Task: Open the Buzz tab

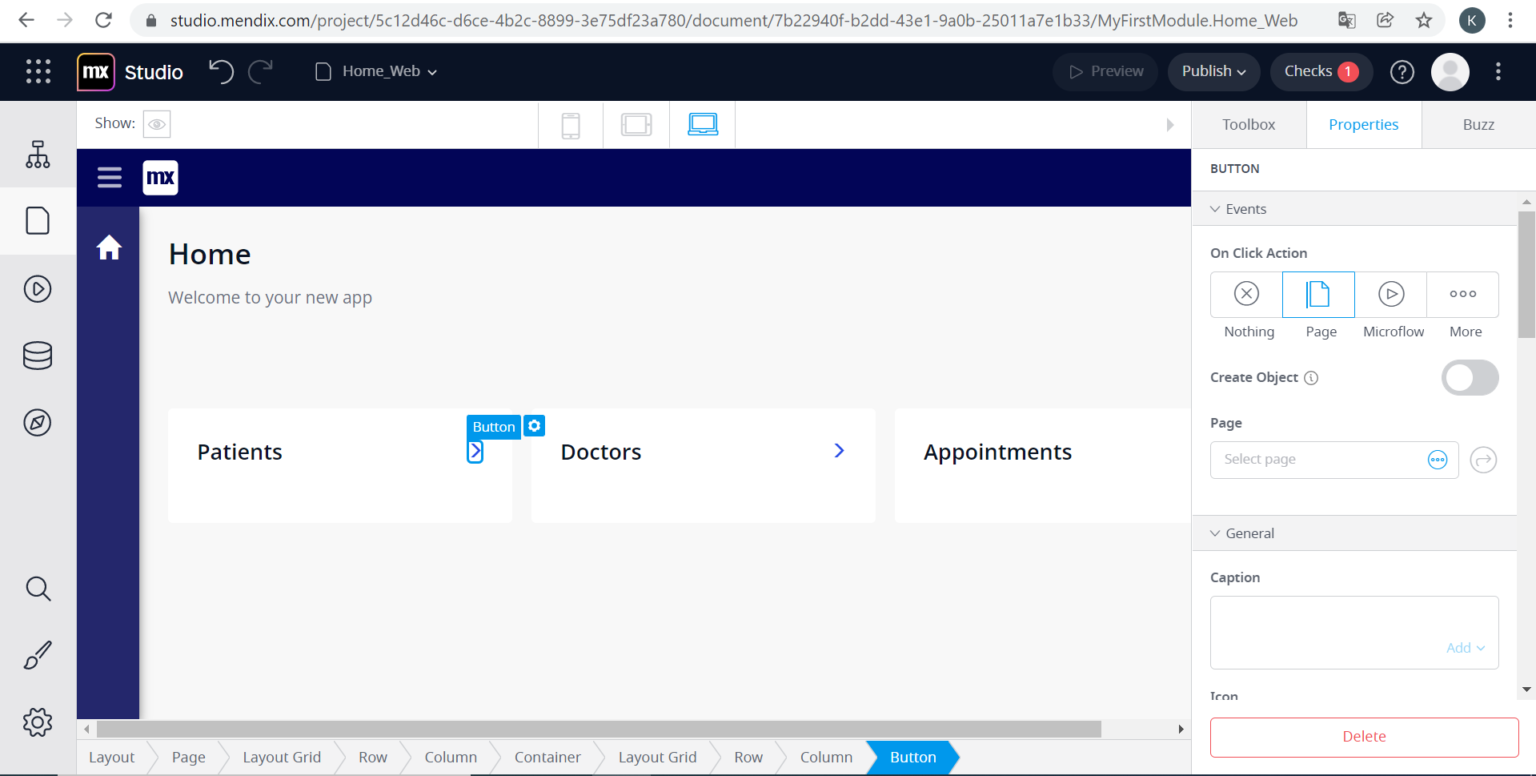Action: (1478, 124)
